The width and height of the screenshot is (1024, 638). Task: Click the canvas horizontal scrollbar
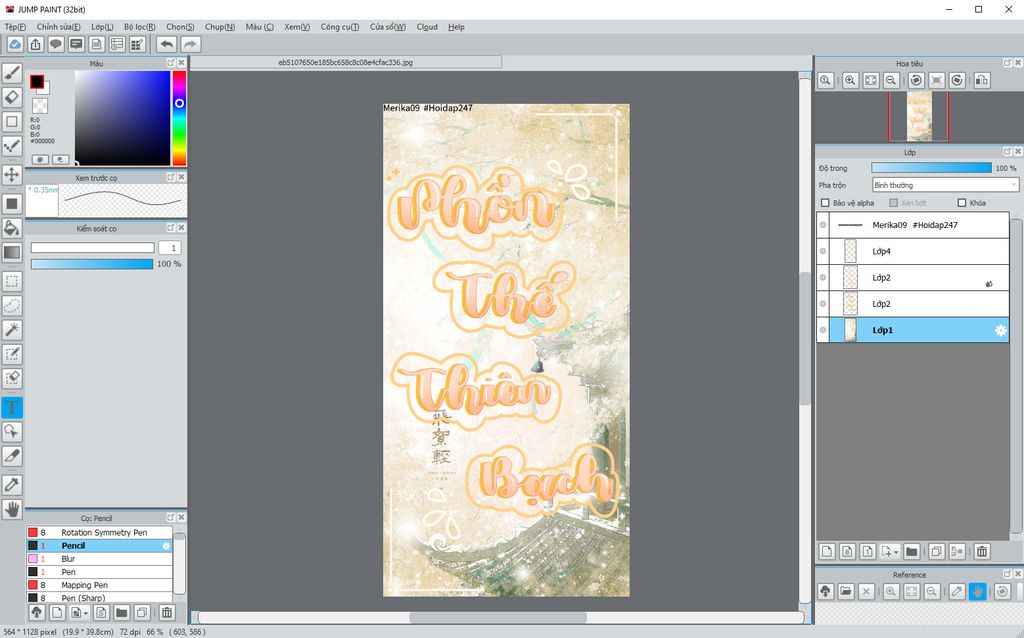point(498,617)
